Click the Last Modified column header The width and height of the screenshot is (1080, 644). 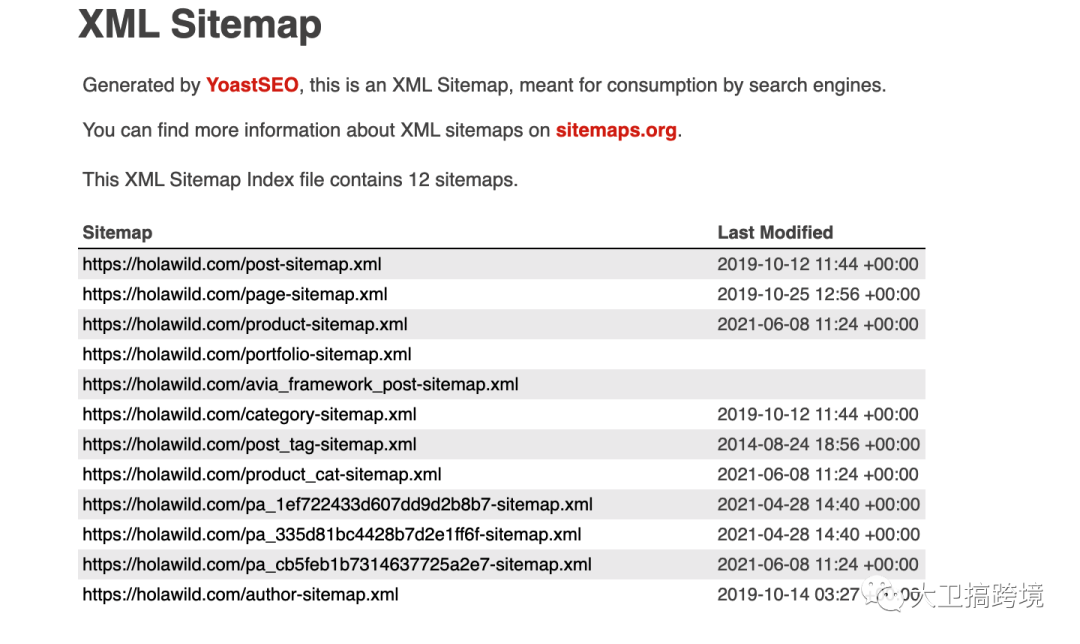click(x=774, y=232)
